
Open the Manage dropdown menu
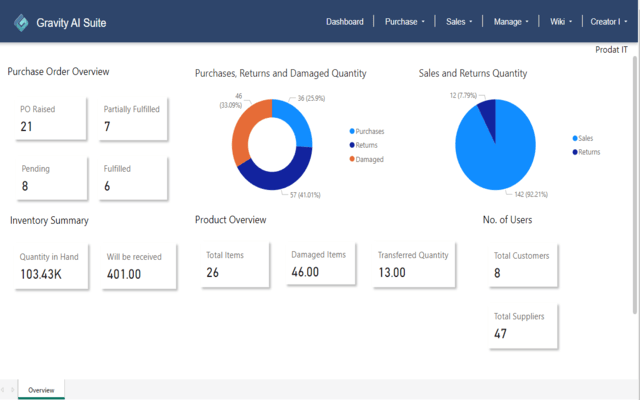(513, 21)
